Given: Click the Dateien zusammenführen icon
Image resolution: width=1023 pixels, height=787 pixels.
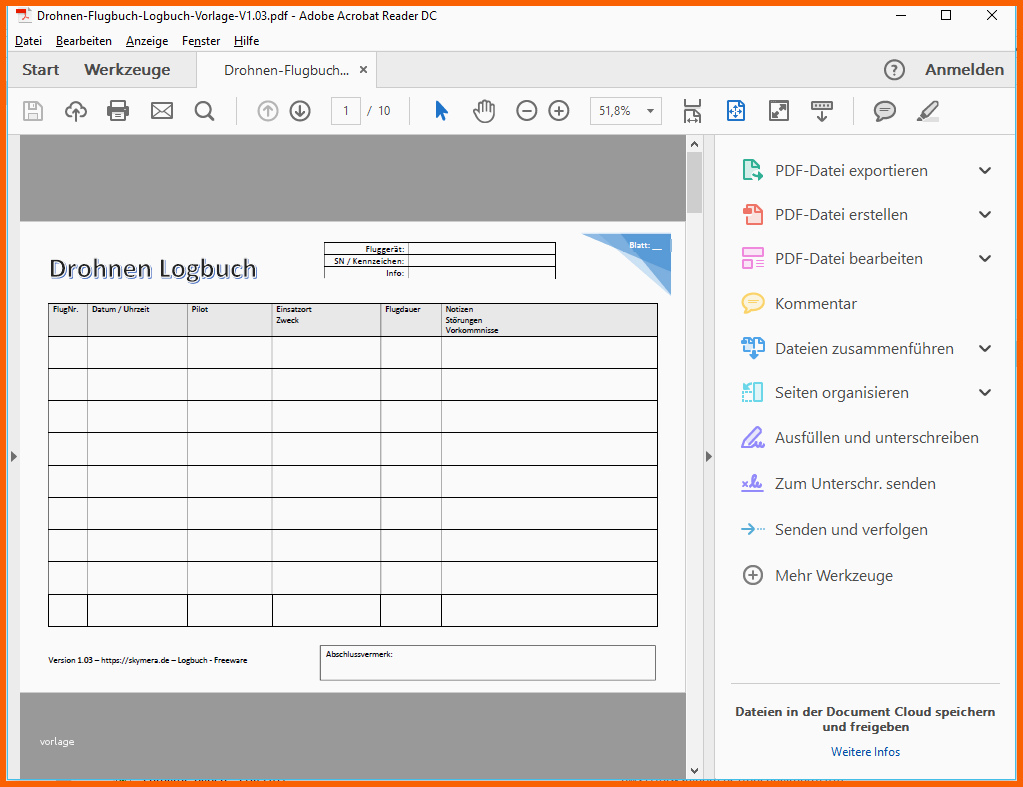Looking at the screenshot, I should [753, 348].
